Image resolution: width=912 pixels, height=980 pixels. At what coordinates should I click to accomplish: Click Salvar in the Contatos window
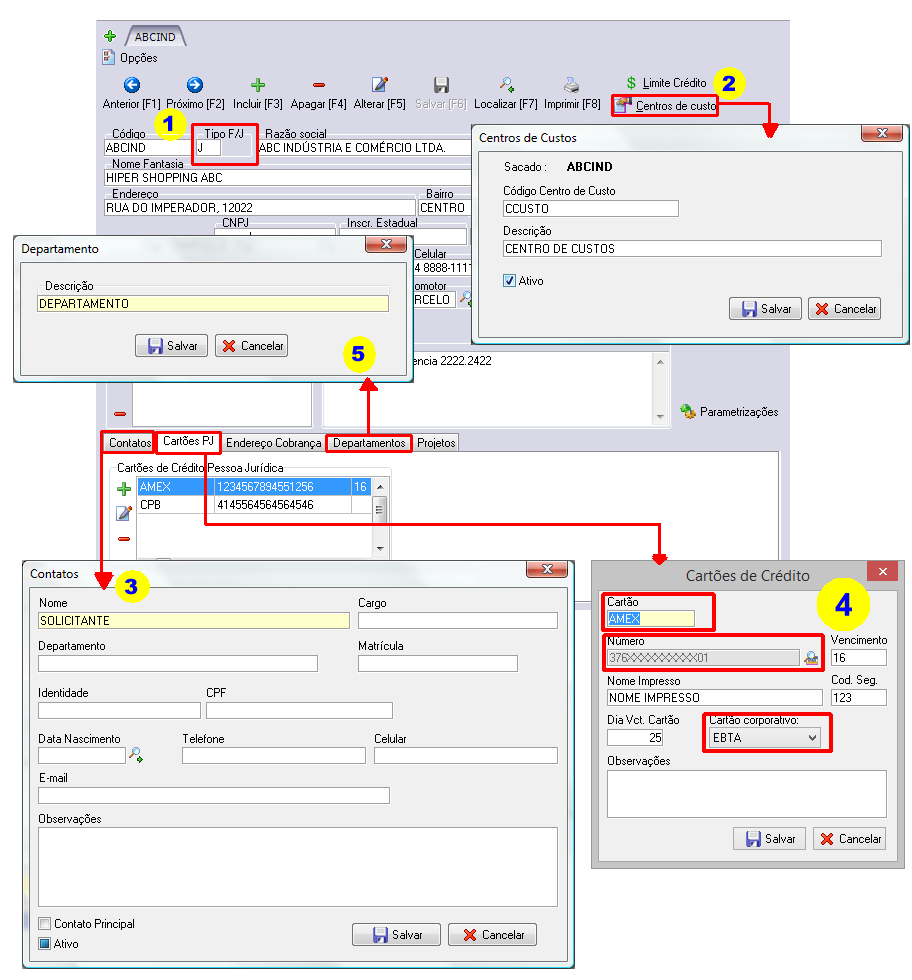click(396, 935)
